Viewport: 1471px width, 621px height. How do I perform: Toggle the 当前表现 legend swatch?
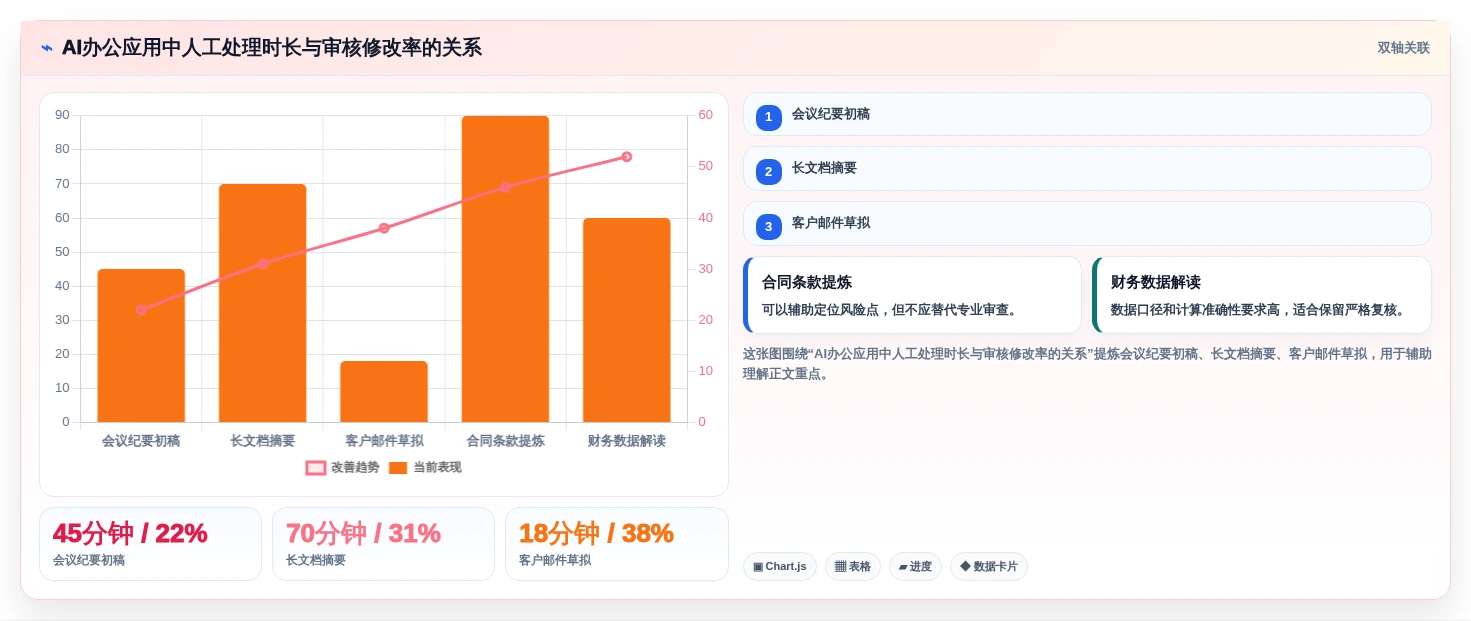398,467
